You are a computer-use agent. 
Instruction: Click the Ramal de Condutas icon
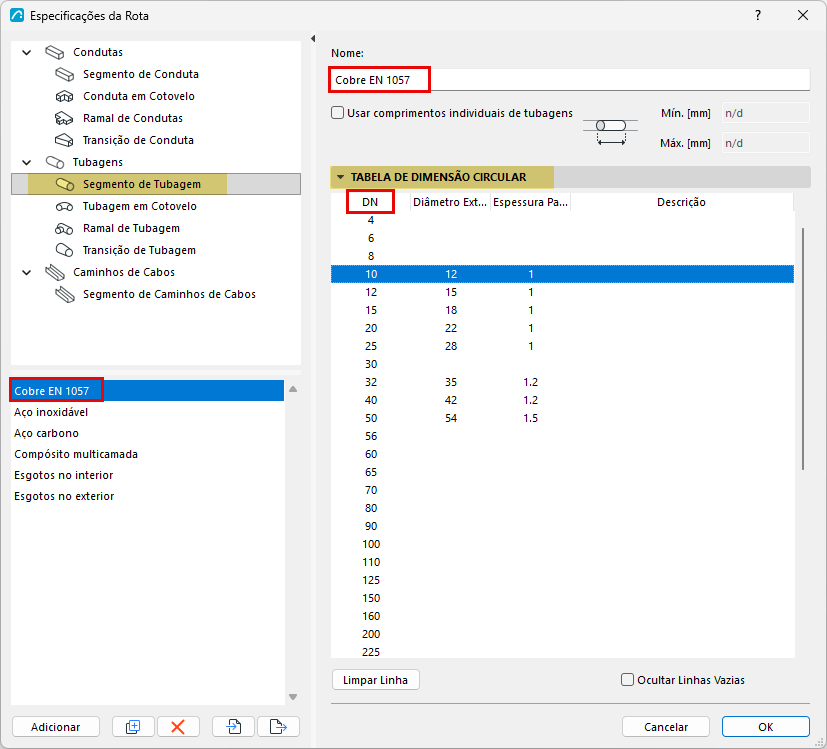pos(64,118)
